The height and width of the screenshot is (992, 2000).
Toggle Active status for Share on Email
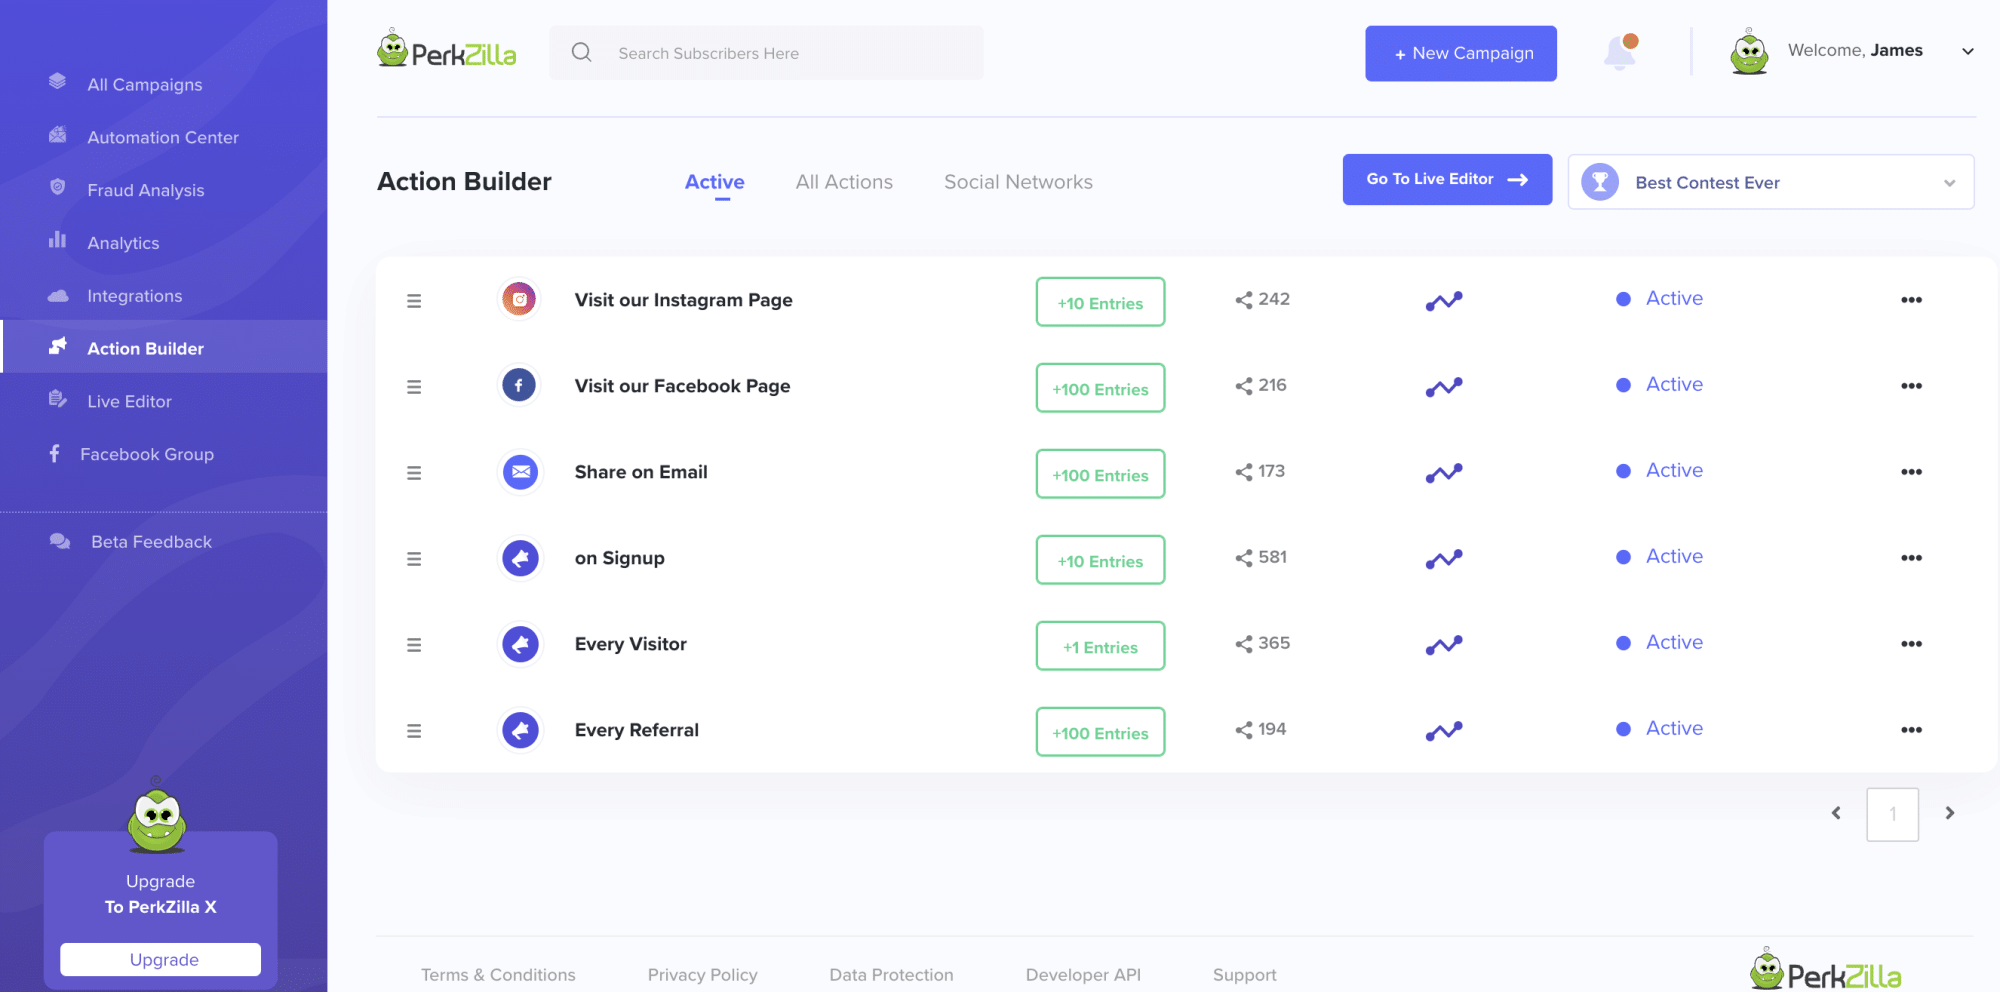pos(1660,471)
